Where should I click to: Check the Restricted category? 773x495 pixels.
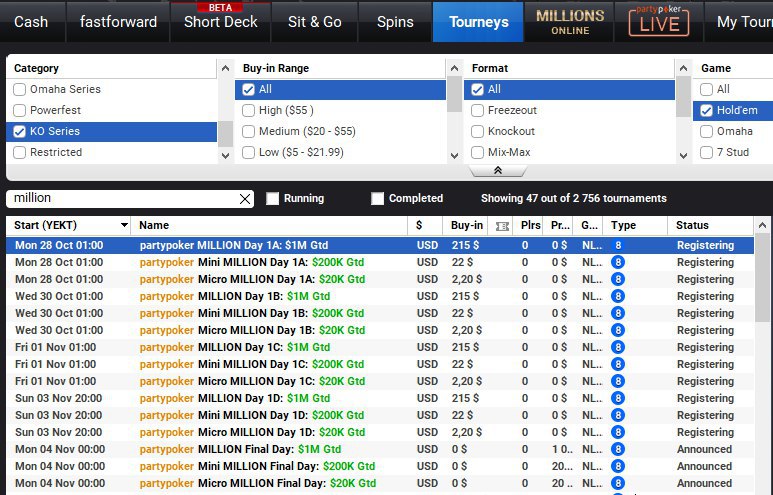coord(20,152)
